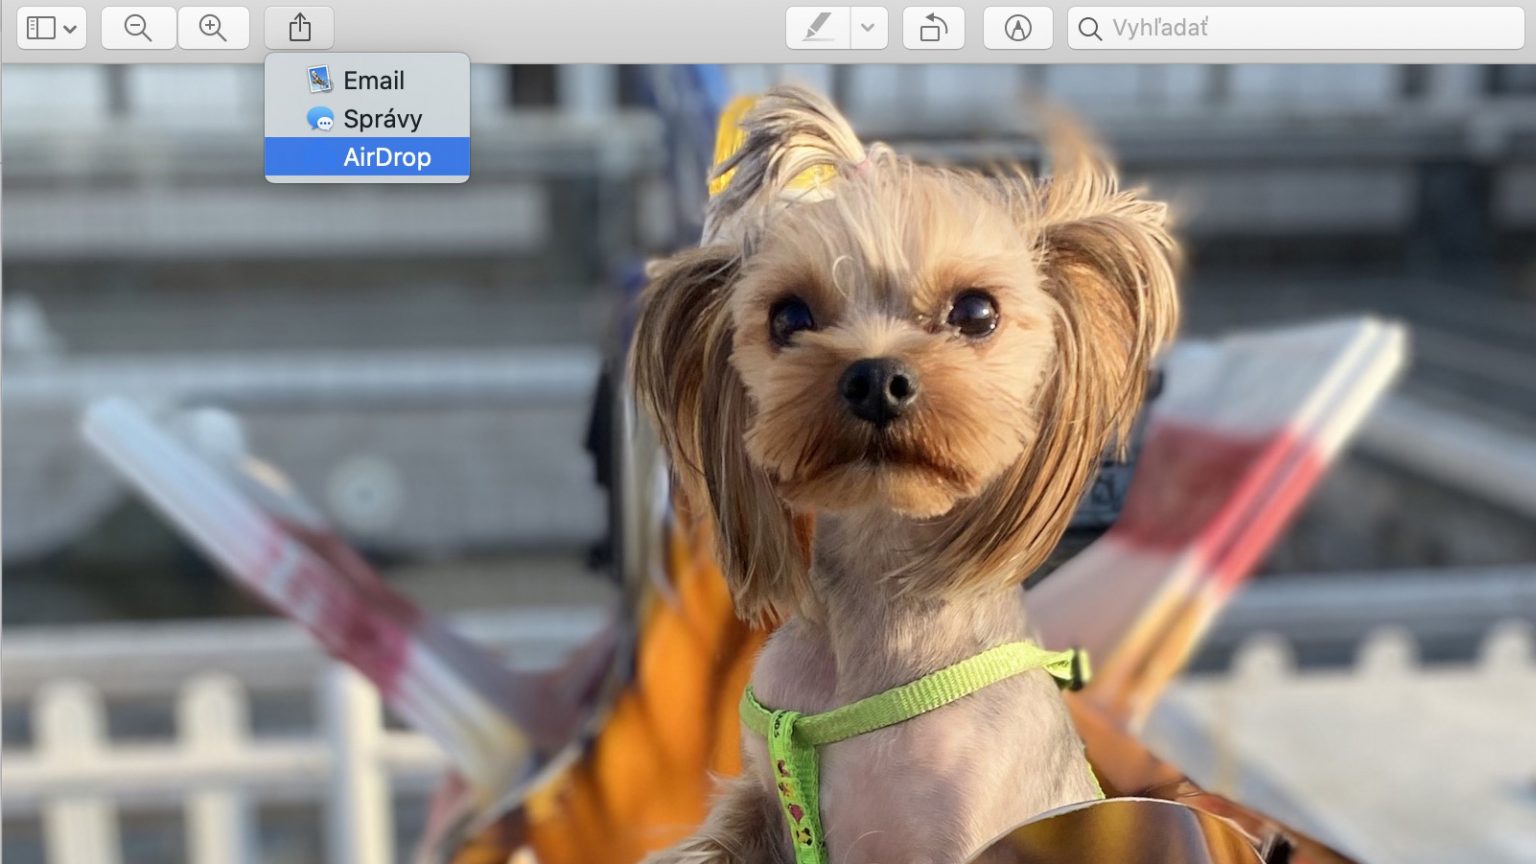Zoom out of the dog photo
Image resolution: width=1536 pixels, height=864 pixels.
(138, 28)
